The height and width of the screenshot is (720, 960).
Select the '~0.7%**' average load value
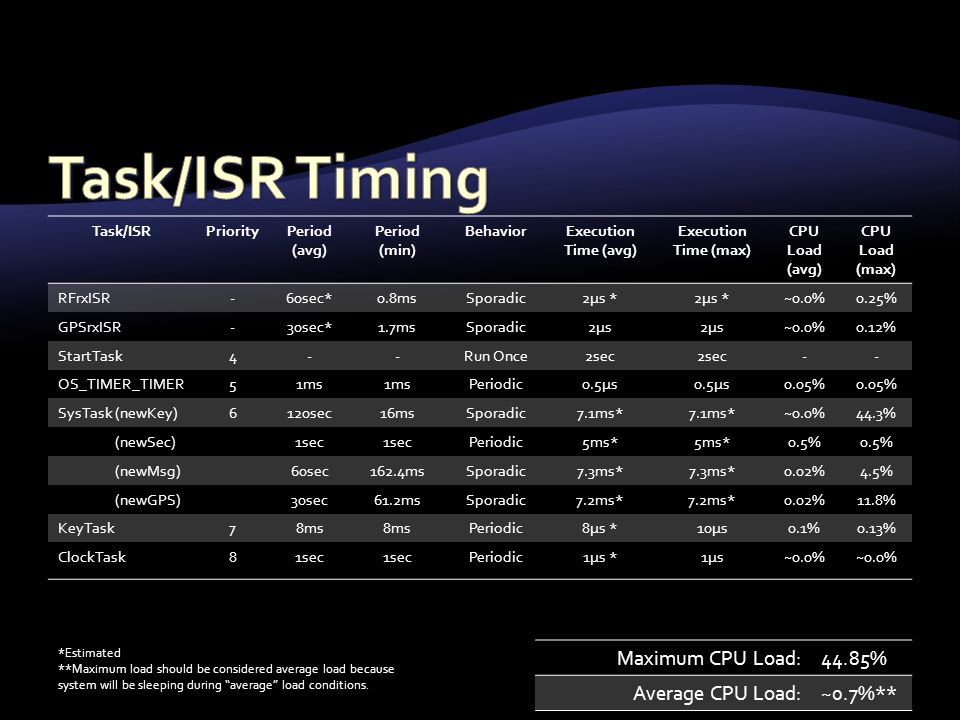[x=858, y=693]
